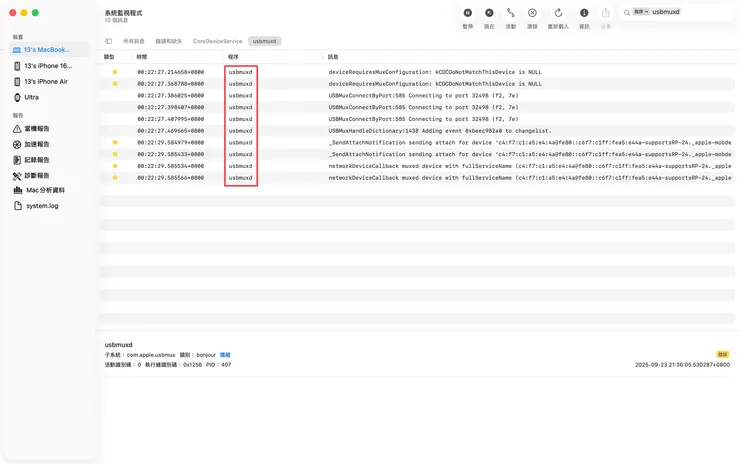Open 當機報告 crash reports
The height and width of the screenshot is (464, 740).
click(49, 128)
